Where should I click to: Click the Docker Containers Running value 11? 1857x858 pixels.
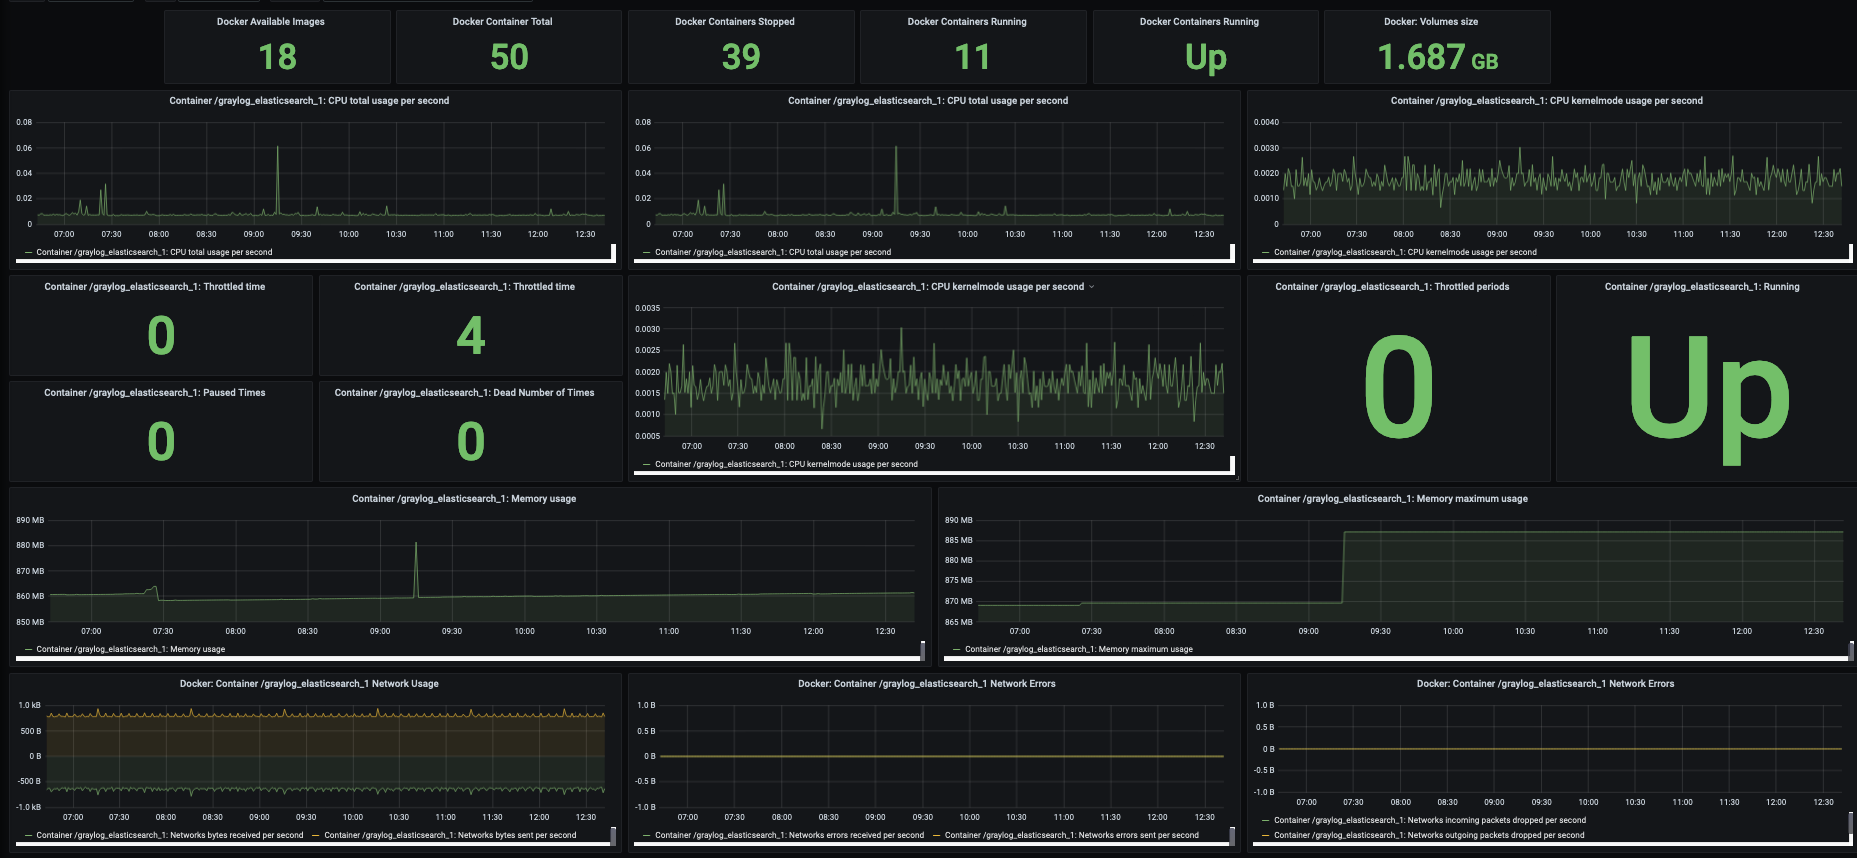[x=972, y=57]
